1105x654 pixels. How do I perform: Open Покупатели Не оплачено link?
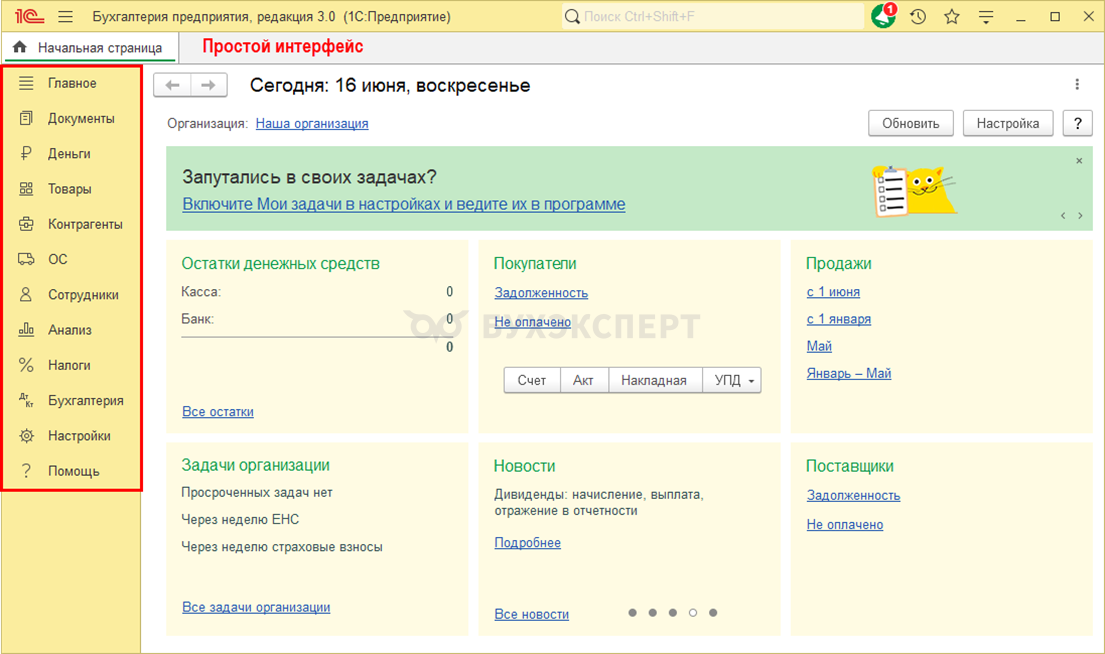(532, 322)
